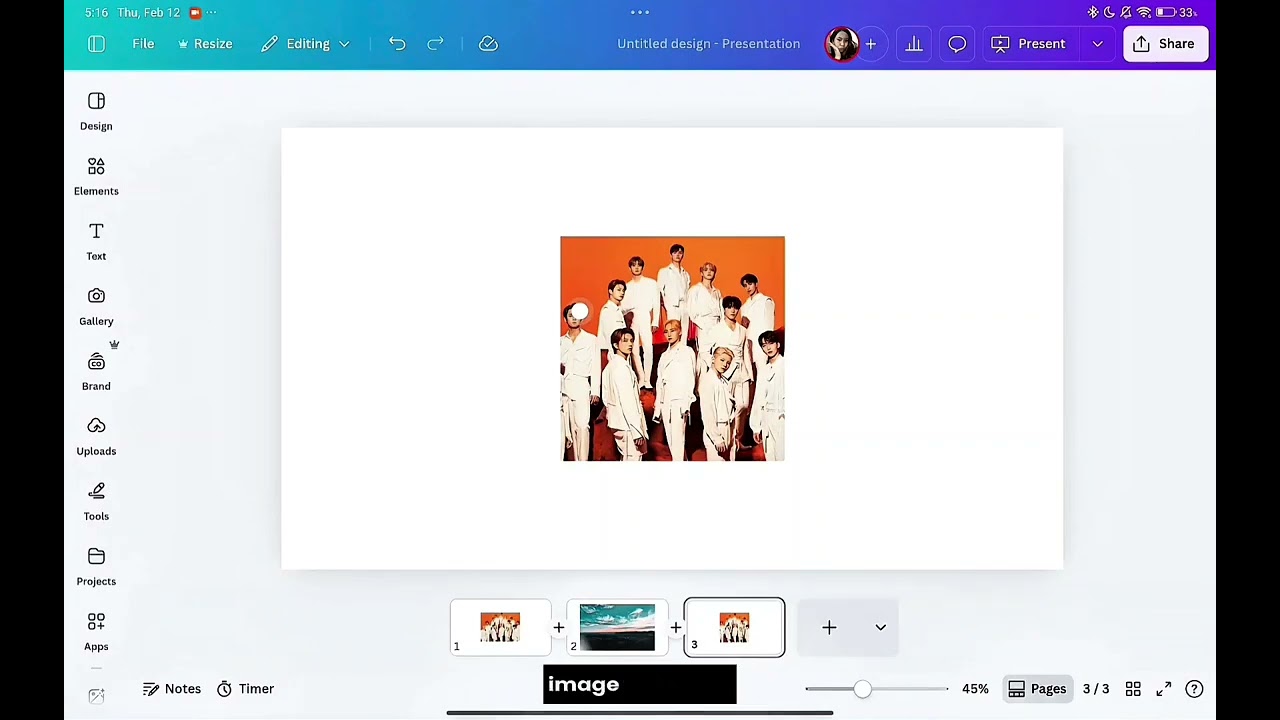
Task: Open the File menu
Action: [143, 44]
